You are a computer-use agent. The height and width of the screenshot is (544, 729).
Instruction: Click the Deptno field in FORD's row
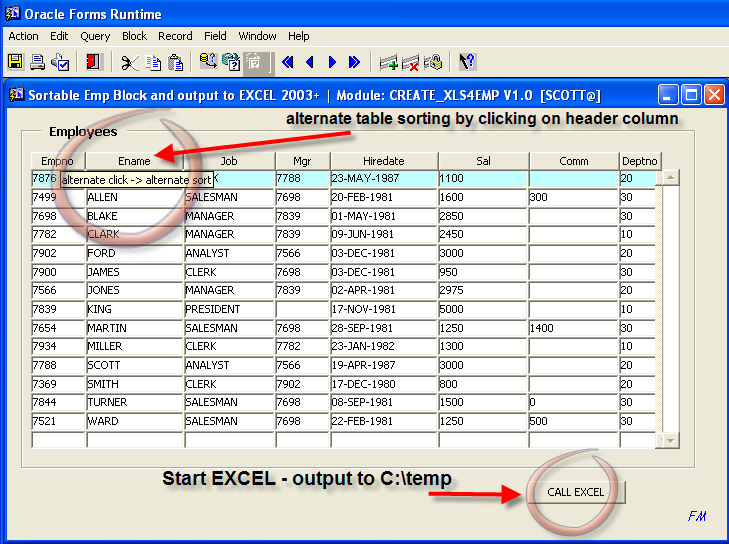point(637,253)
